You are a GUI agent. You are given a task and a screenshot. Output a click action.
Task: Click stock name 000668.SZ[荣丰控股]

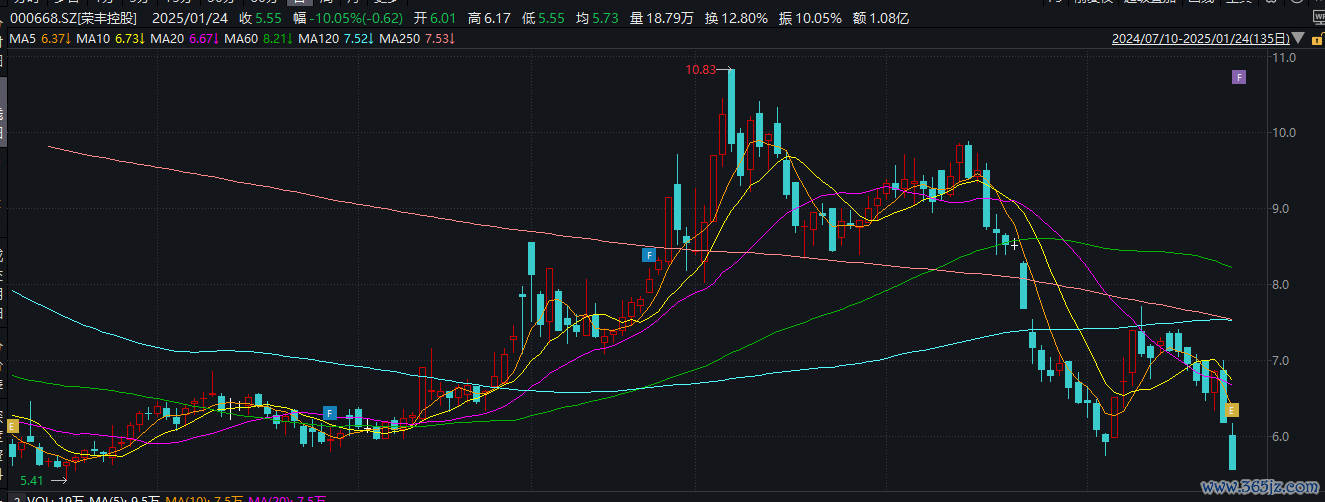(x=72, y=19)
